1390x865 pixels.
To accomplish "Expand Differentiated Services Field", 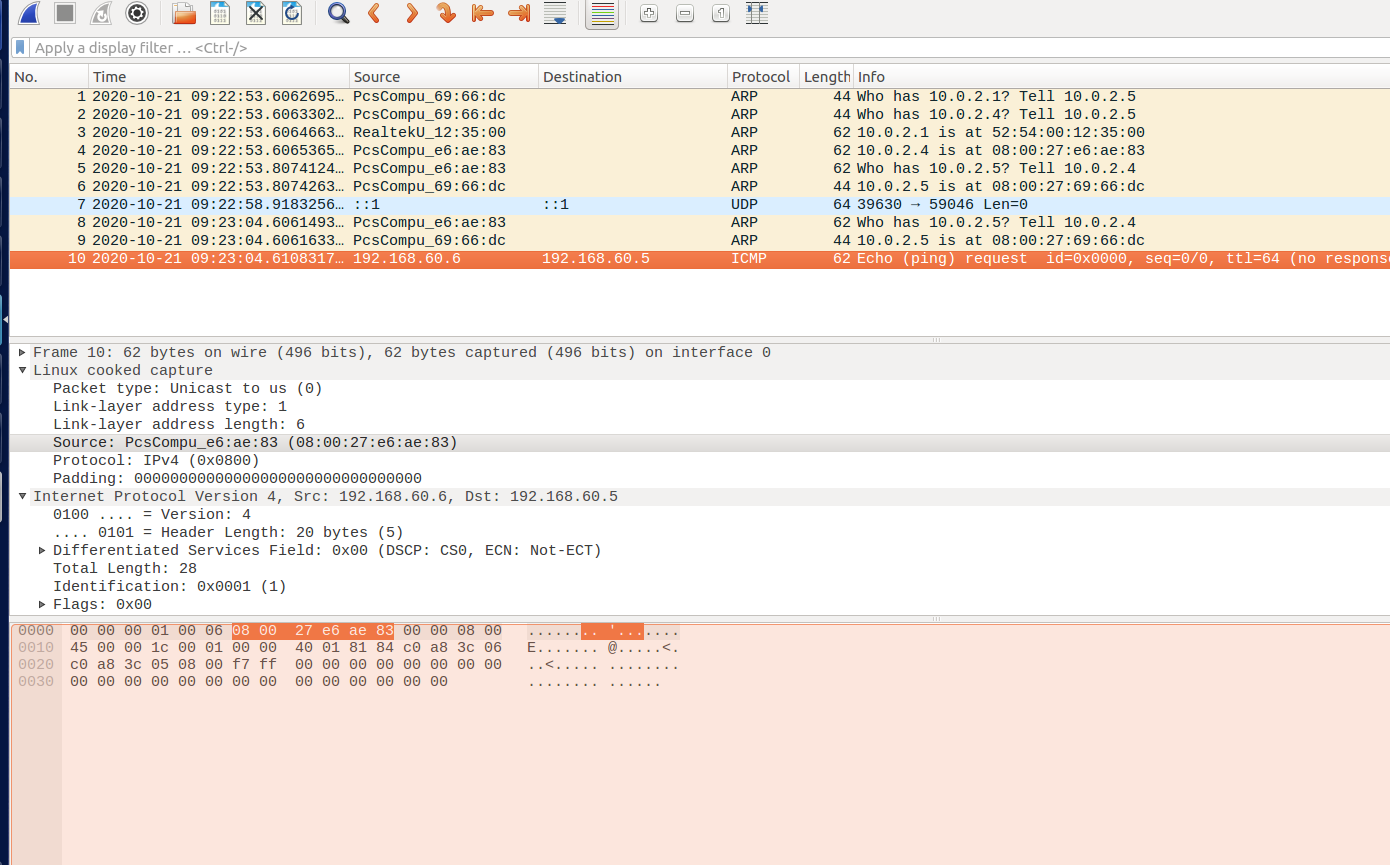I will [x=43, y=550].
